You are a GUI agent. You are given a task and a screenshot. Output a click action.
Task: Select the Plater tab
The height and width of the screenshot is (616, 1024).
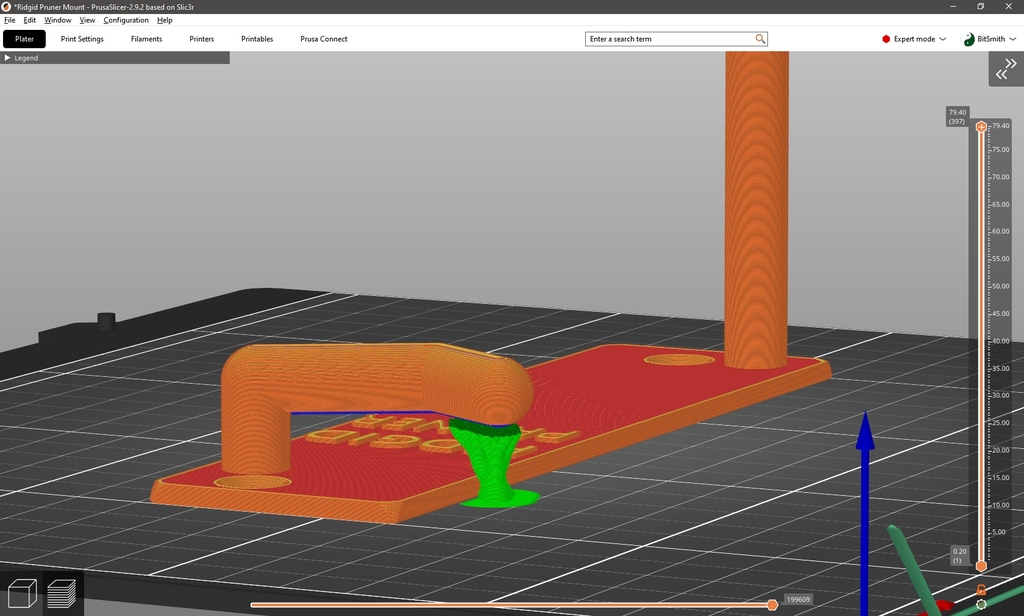pos(24,39)
